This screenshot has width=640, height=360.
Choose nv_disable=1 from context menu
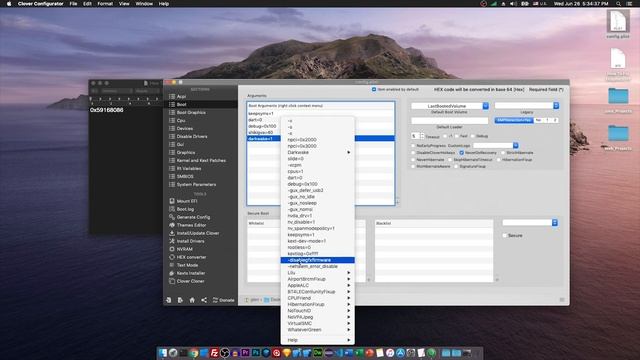pos(318,222)
